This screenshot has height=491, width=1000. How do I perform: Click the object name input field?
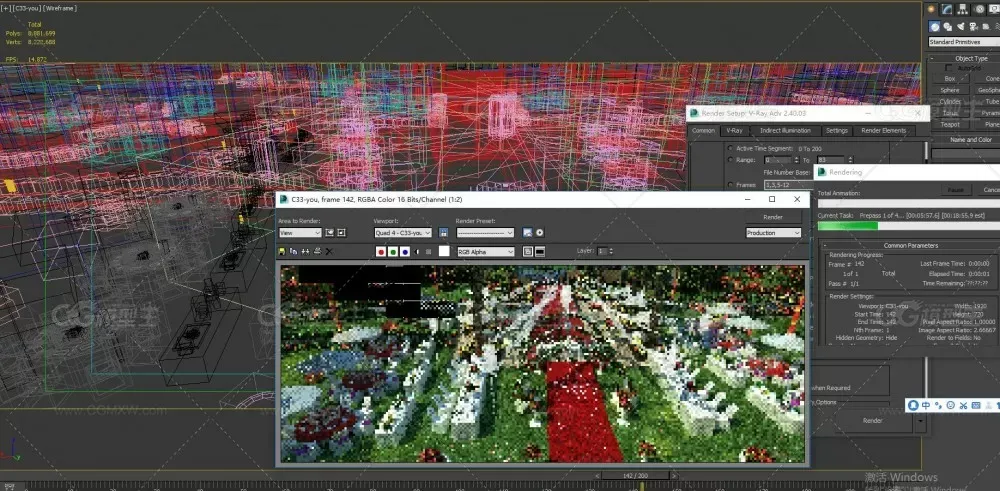pos(966,154)
